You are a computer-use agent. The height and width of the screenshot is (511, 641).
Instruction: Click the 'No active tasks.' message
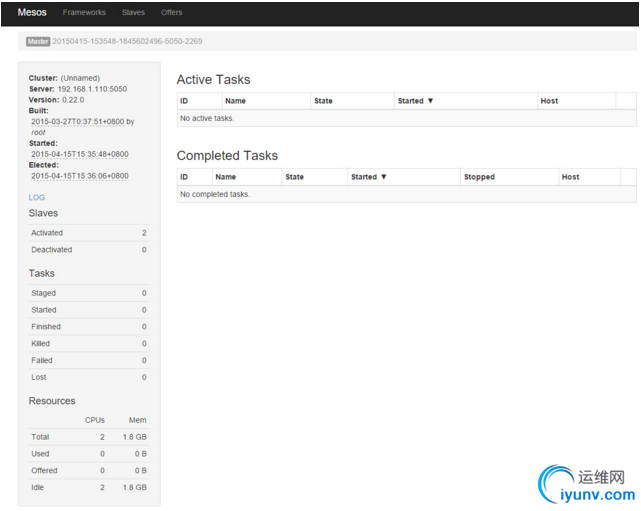207,118
